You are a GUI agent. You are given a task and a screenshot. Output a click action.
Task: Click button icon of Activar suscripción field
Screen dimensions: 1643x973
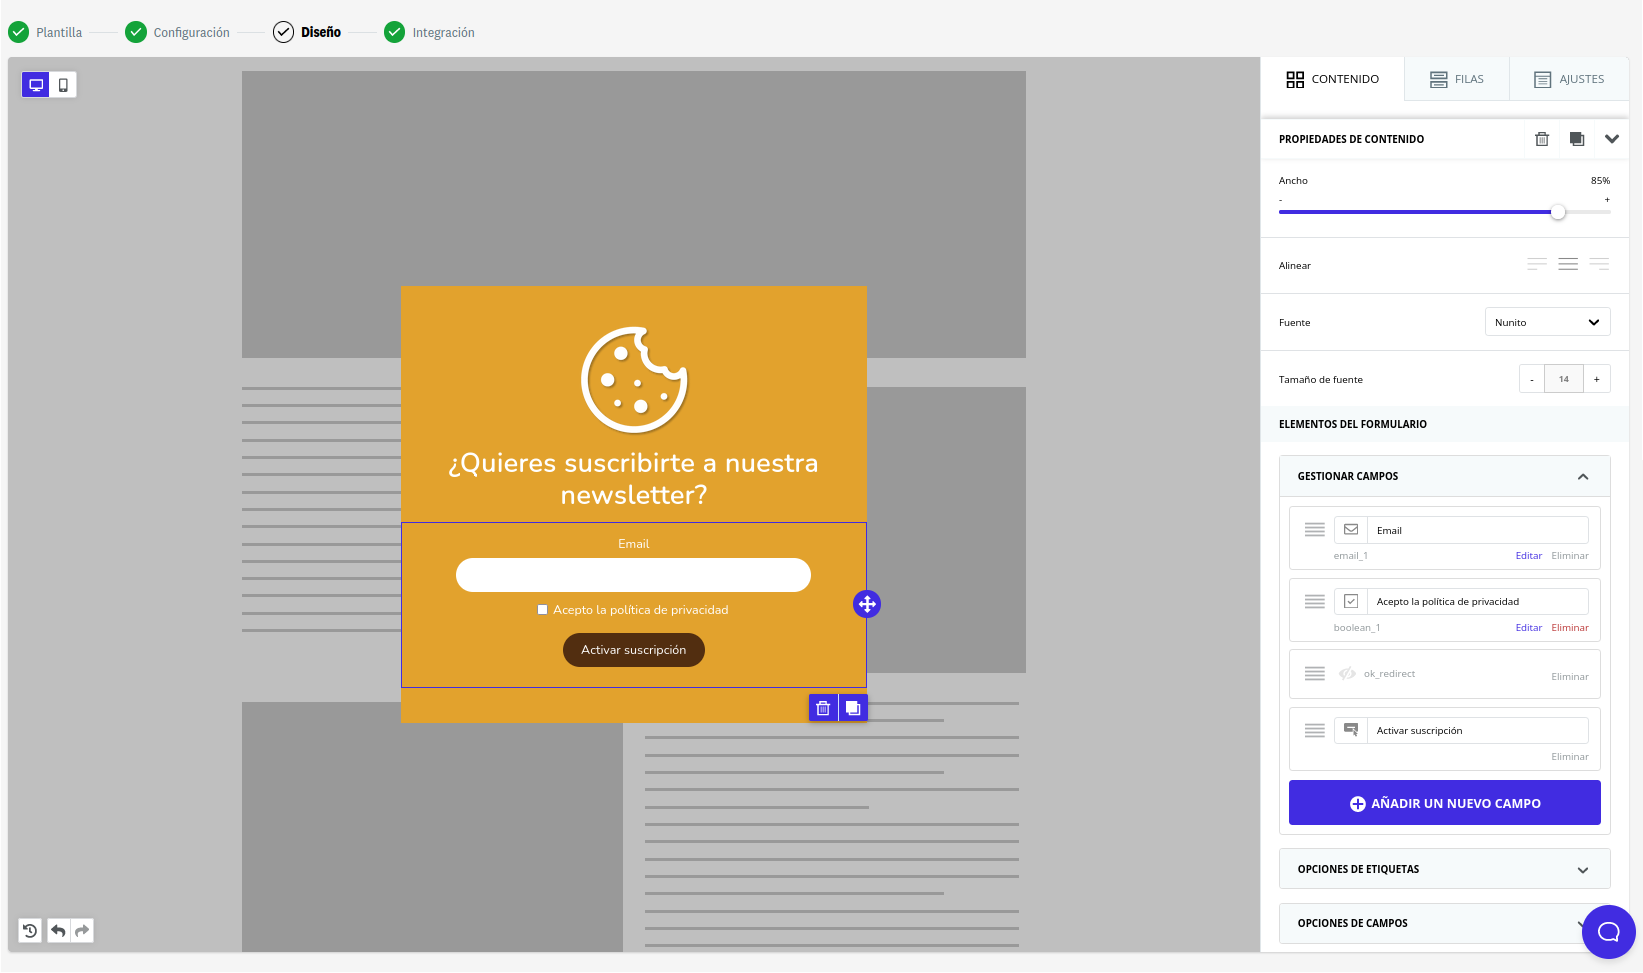click(1351, 730)
